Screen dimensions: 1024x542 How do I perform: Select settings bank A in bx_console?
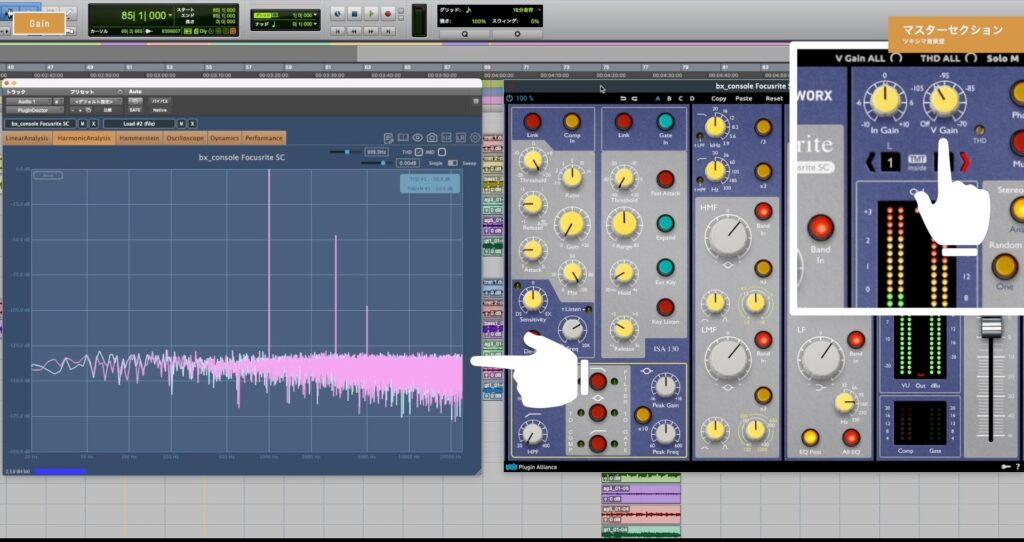point(658,99)
